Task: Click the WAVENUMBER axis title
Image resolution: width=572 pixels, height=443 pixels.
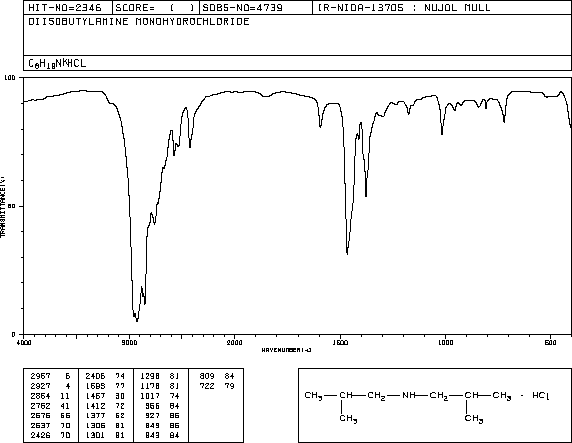Action: [286, 350]
